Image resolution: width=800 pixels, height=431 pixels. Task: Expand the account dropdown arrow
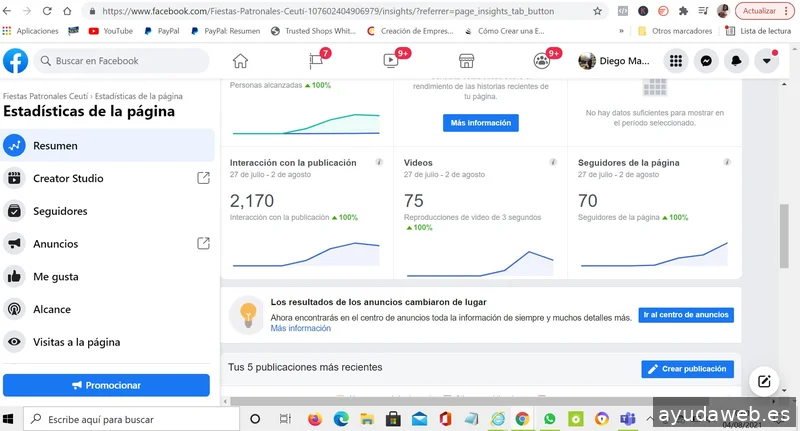766,61
